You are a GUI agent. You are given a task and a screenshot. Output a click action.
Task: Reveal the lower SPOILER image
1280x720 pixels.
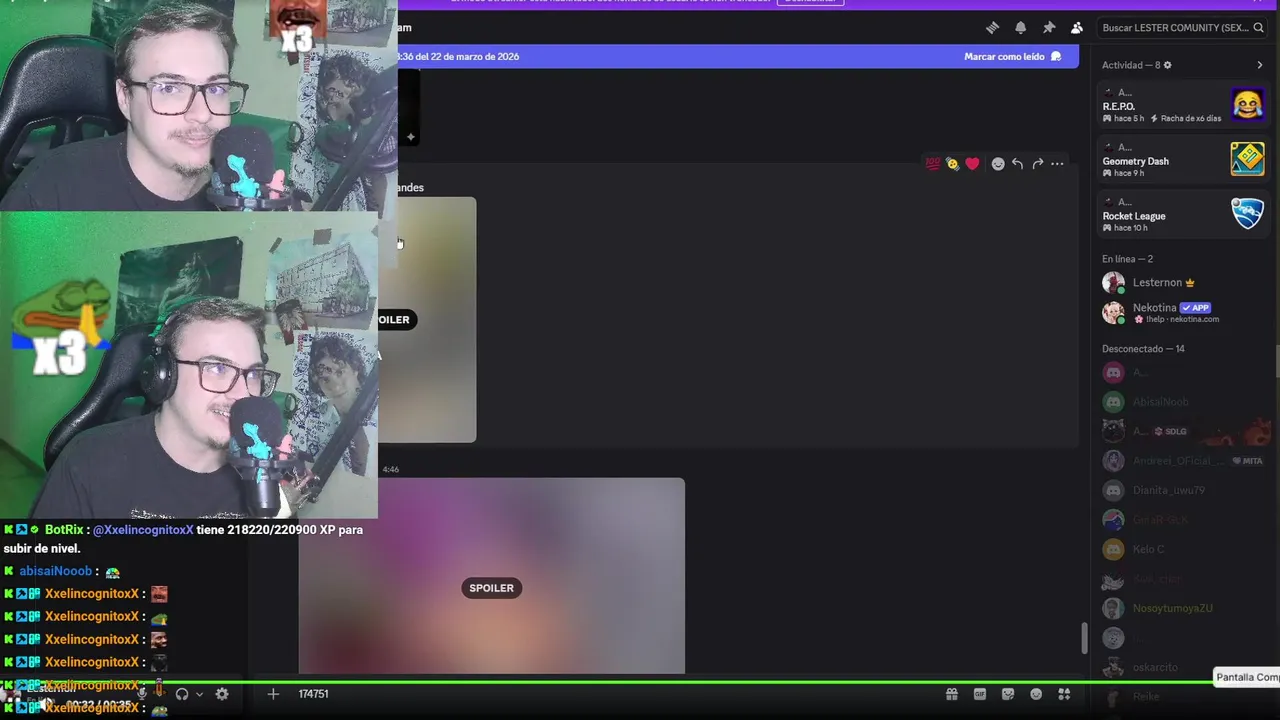coord(491,576)
